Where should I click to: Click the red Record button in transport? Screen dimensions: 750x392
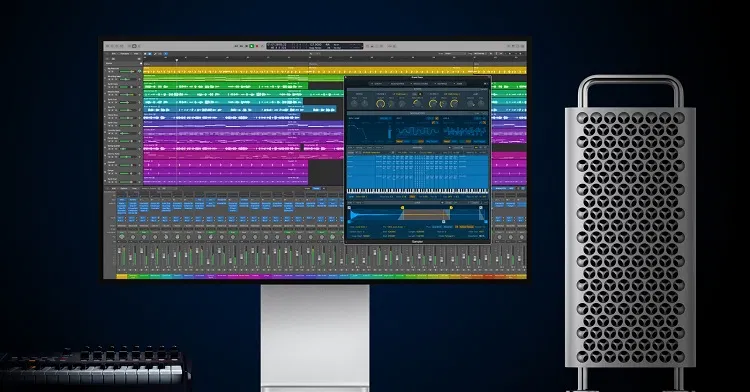(x=257, y=46)
